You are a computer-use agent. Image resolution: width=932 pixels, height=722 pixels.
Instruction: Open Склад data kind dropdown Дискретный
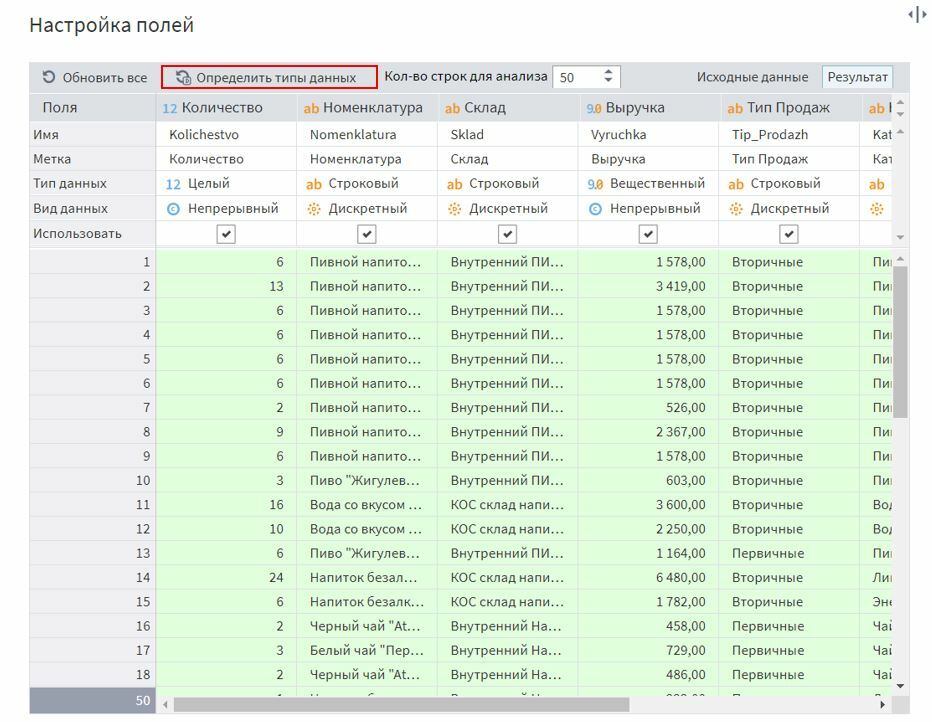point(508,209)
